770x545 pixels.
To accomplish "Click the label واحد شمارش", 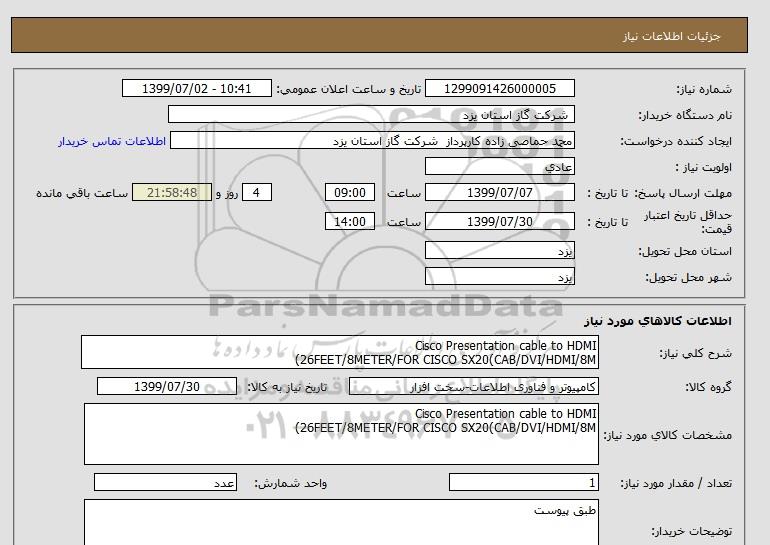I will point(291,484).
